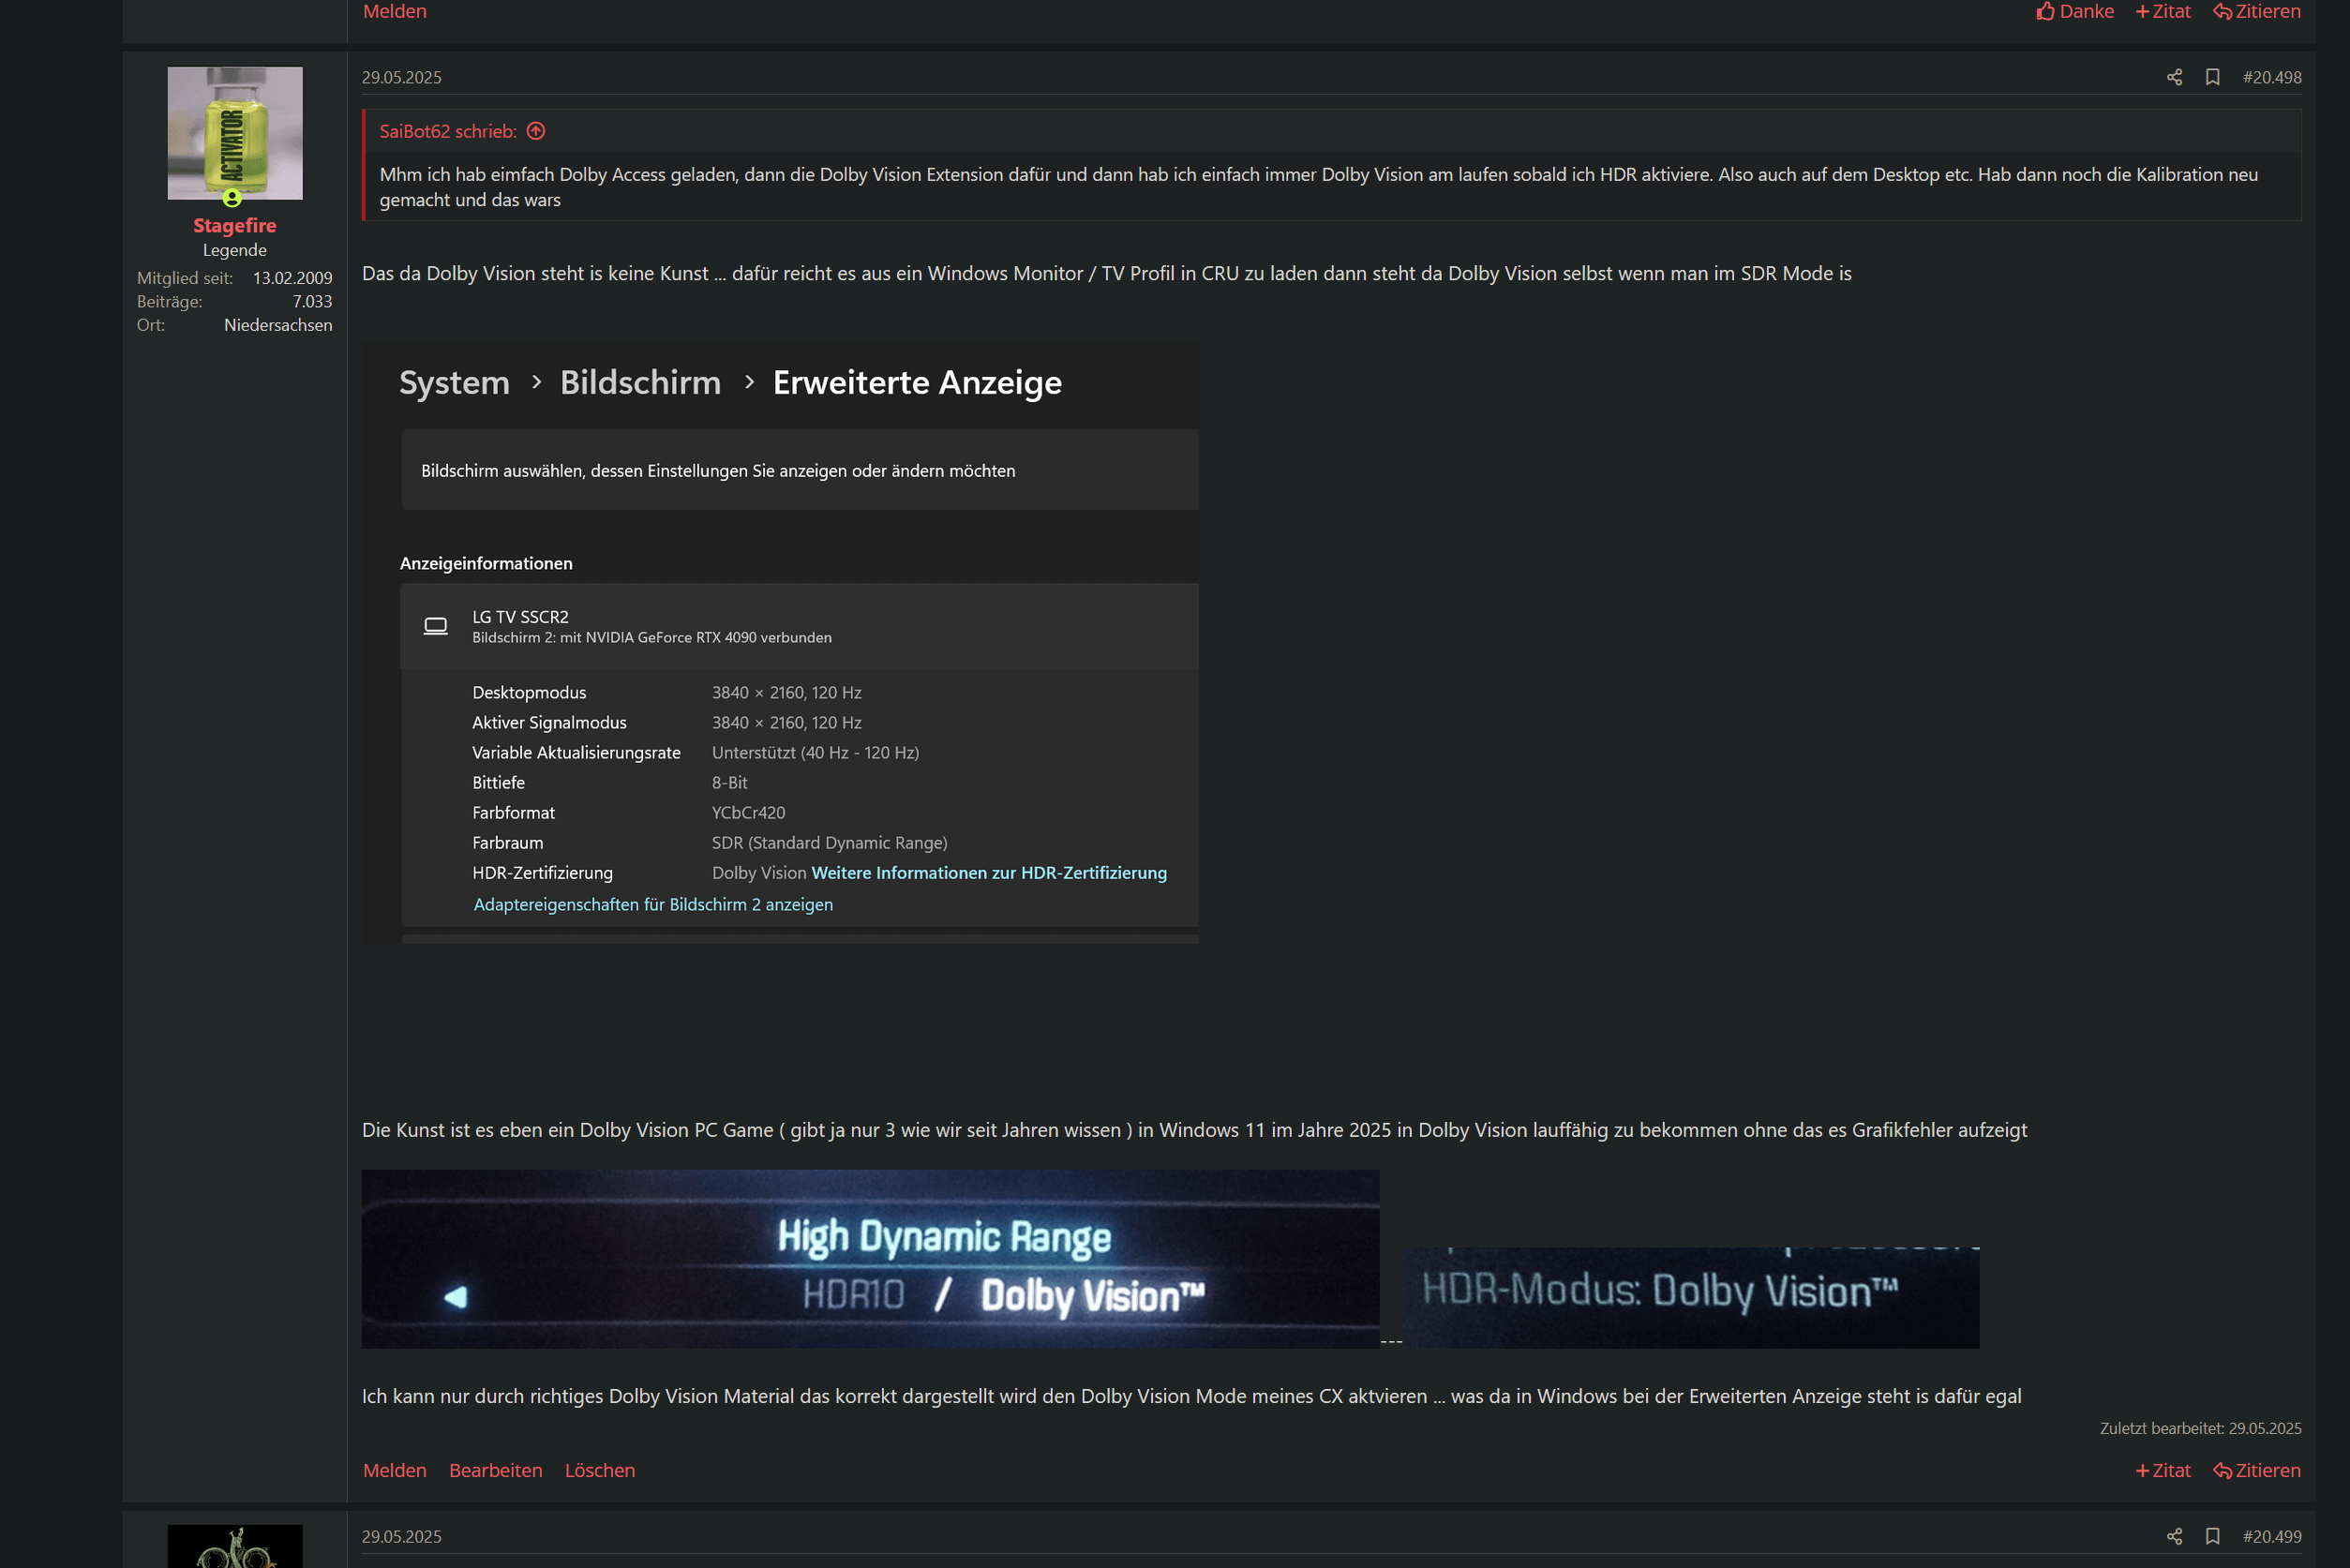Open the permalink #20.498

(2272, 77)
